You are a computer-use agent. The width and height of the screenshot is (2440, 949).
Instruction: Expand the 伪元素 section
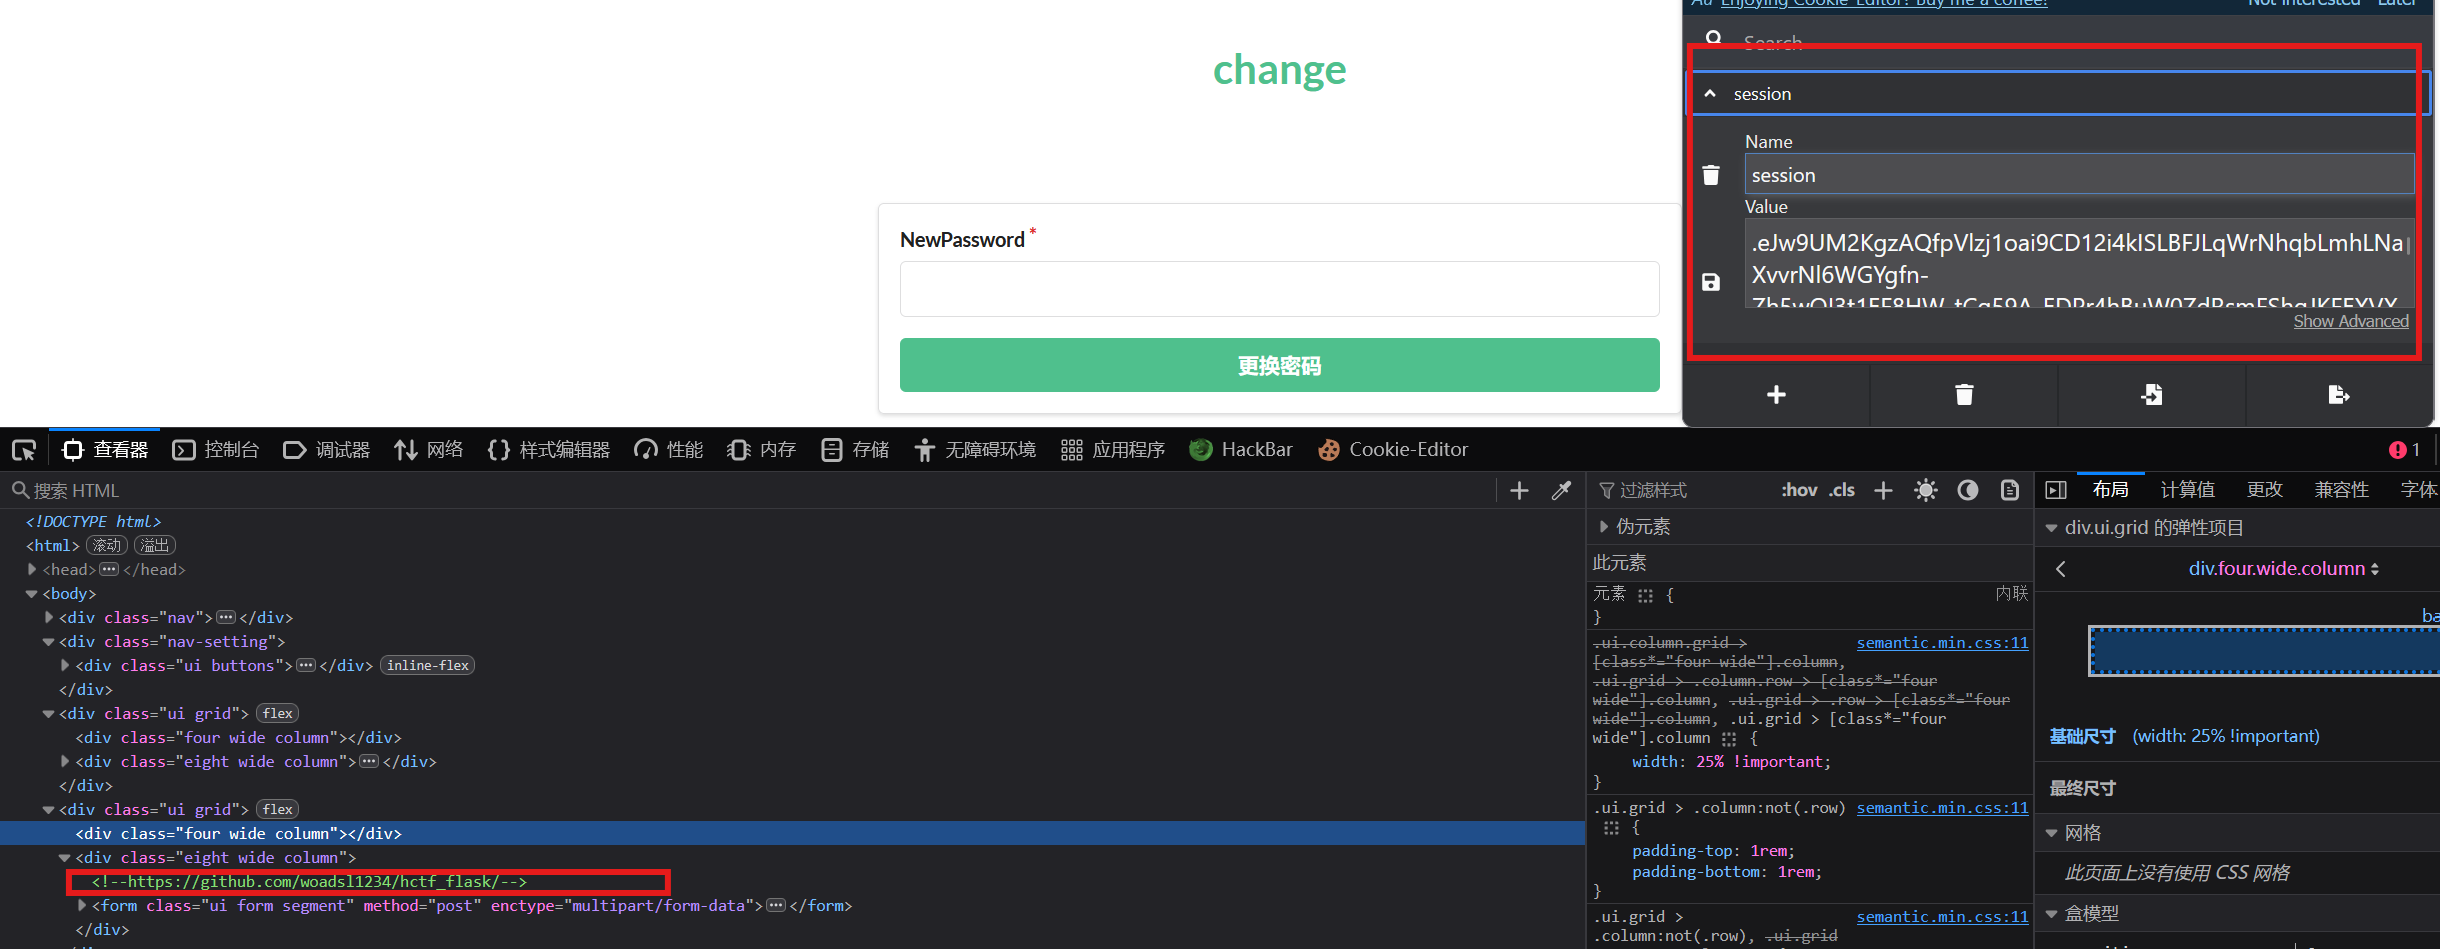1604,527
